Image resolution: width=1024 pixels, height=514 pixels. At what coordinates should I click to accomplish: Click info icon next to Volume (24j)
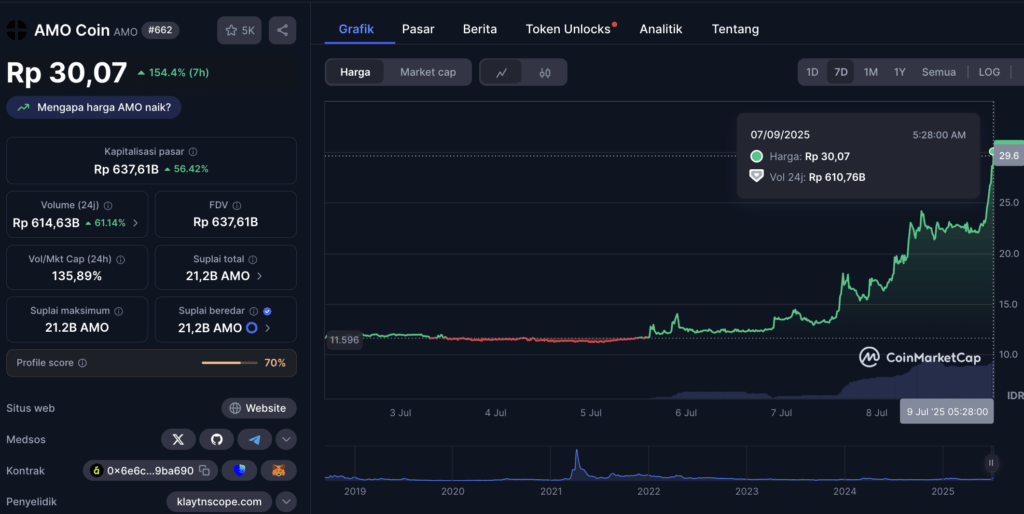108,205
